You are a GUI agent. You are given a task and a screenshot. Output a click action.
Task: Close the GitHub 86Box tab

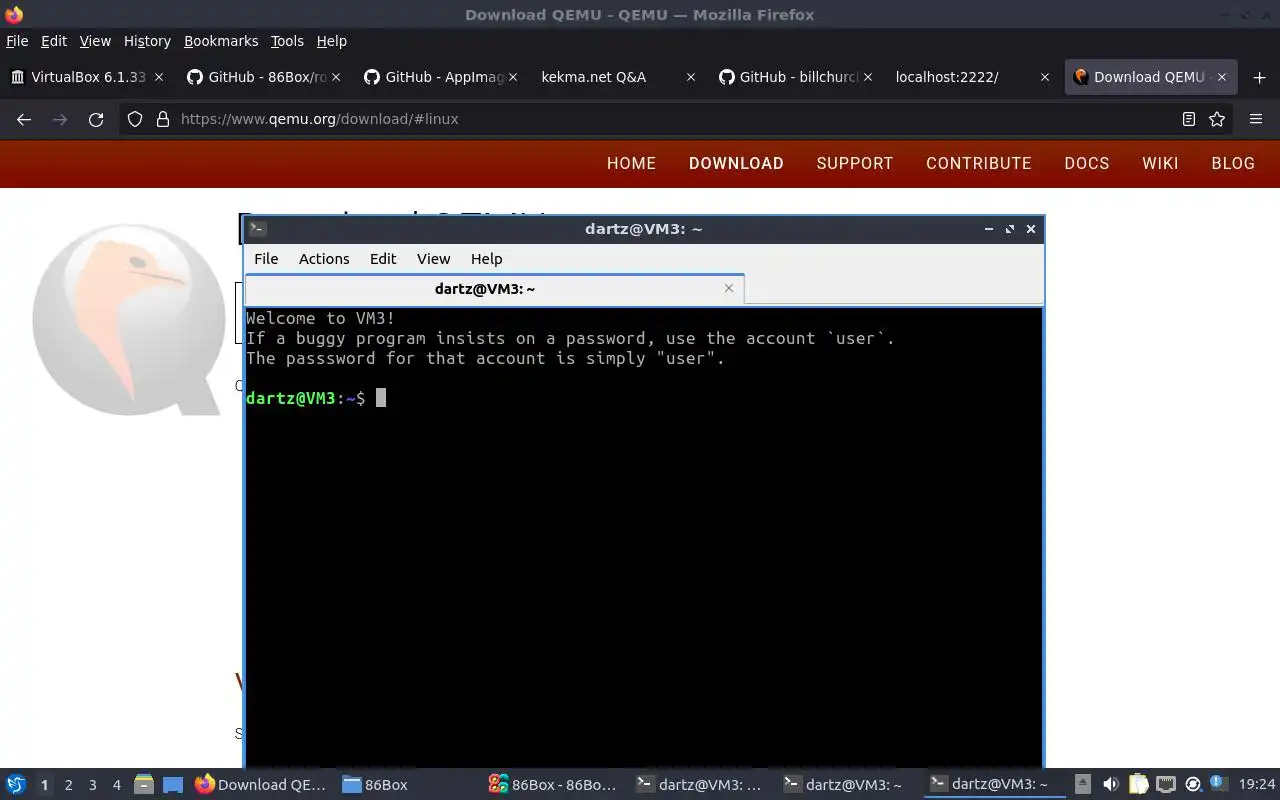pyautogui.click(x=336, y=77)
